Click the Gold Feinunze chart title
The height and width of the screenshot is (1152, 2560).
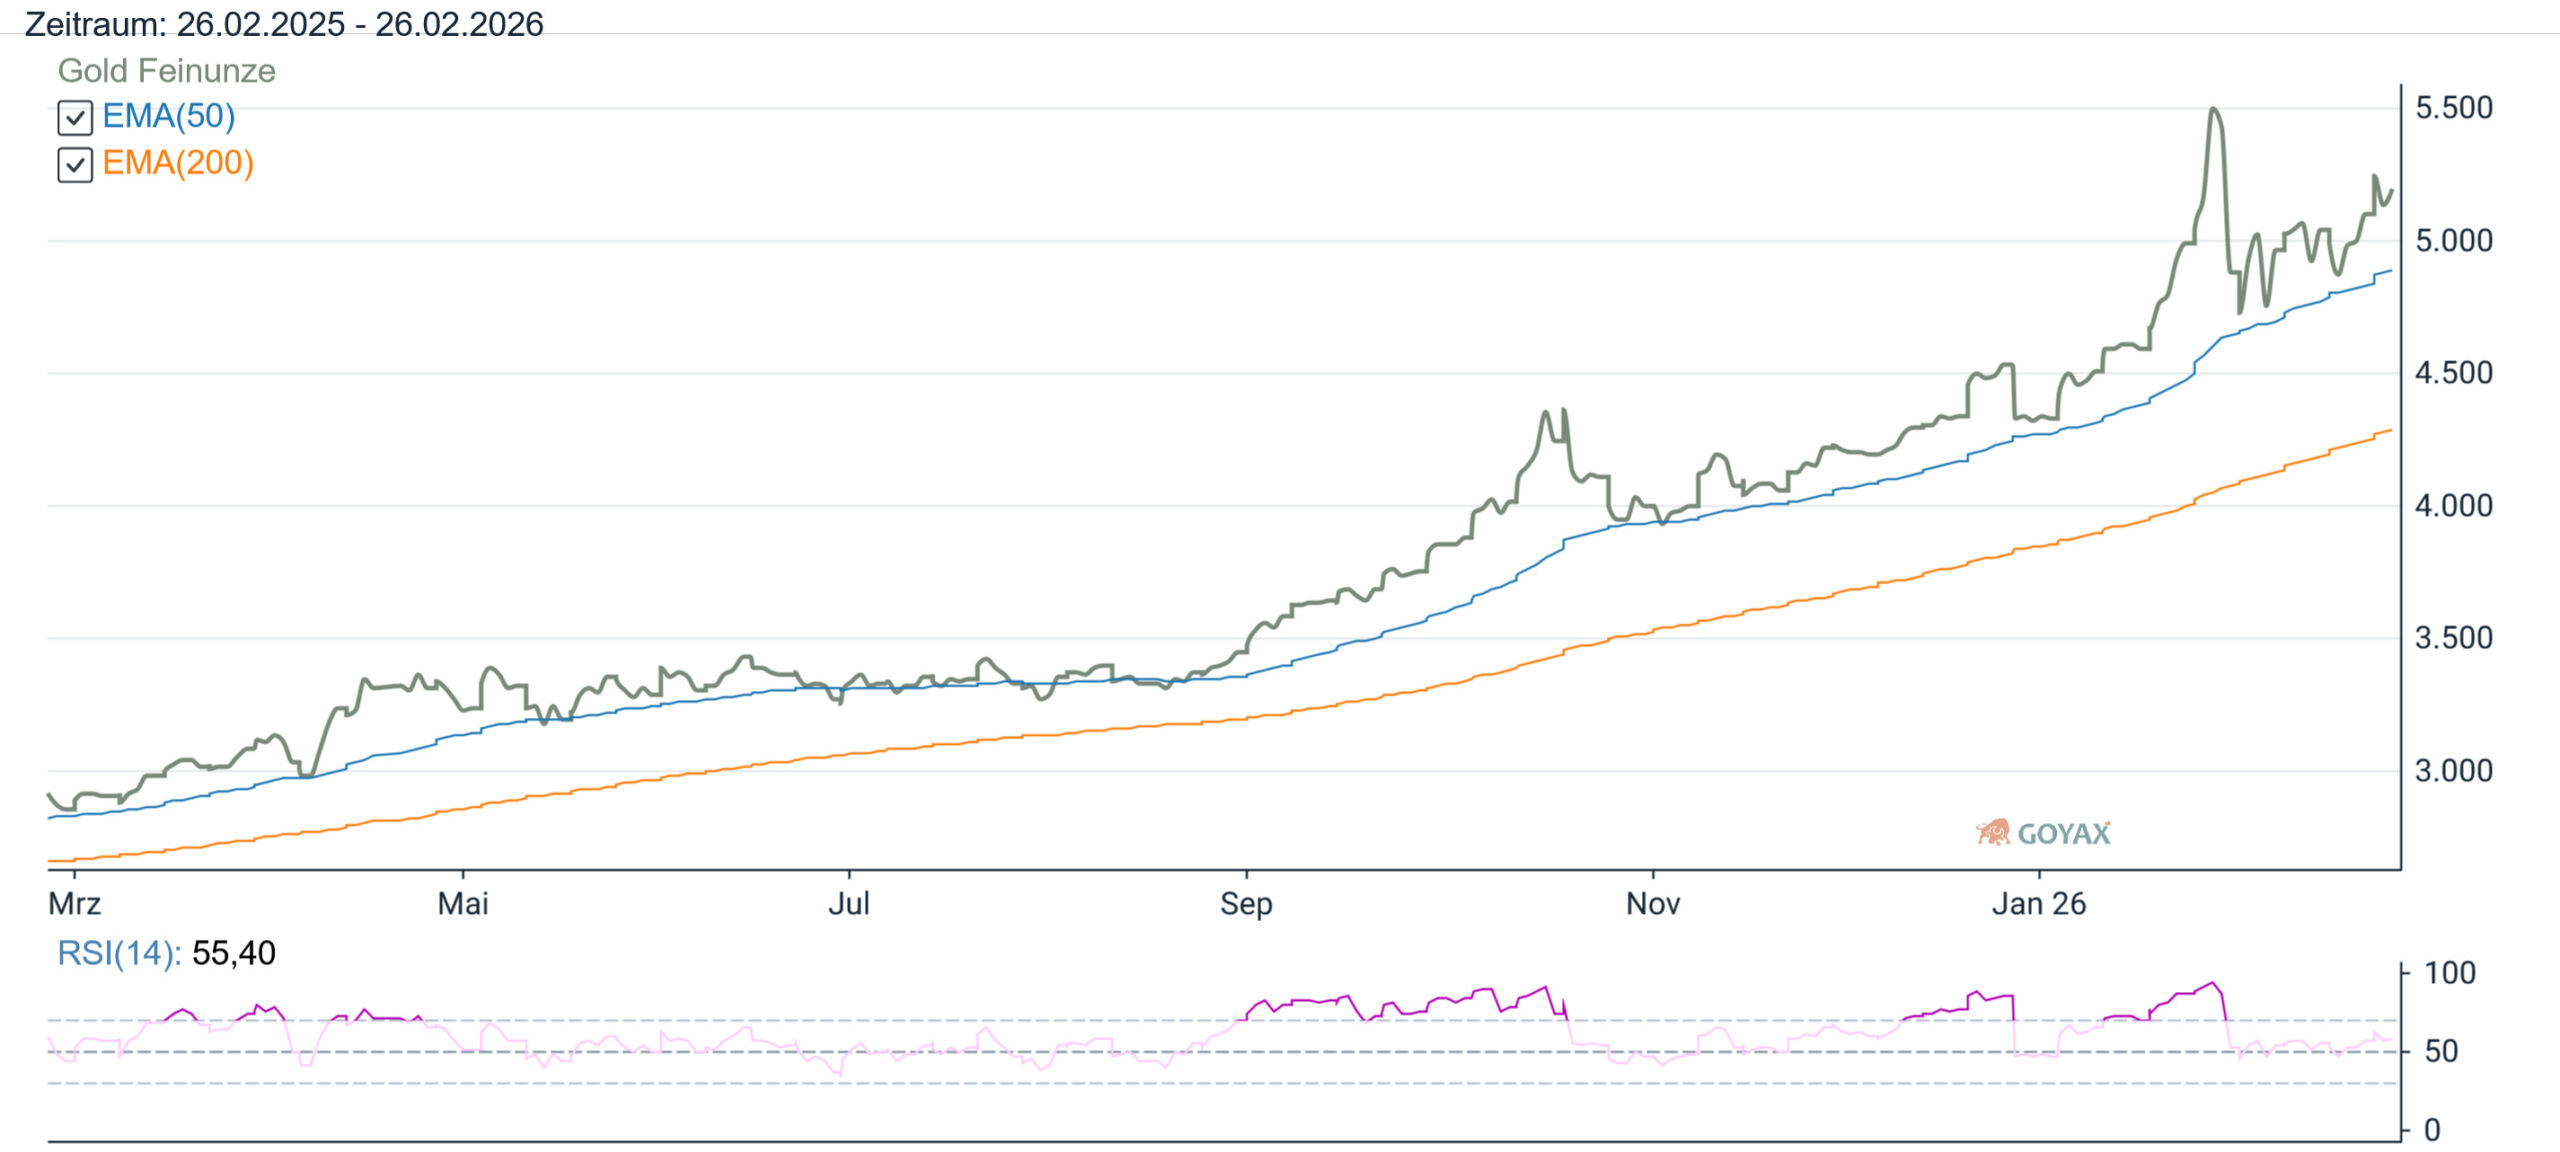pos(166,71)
